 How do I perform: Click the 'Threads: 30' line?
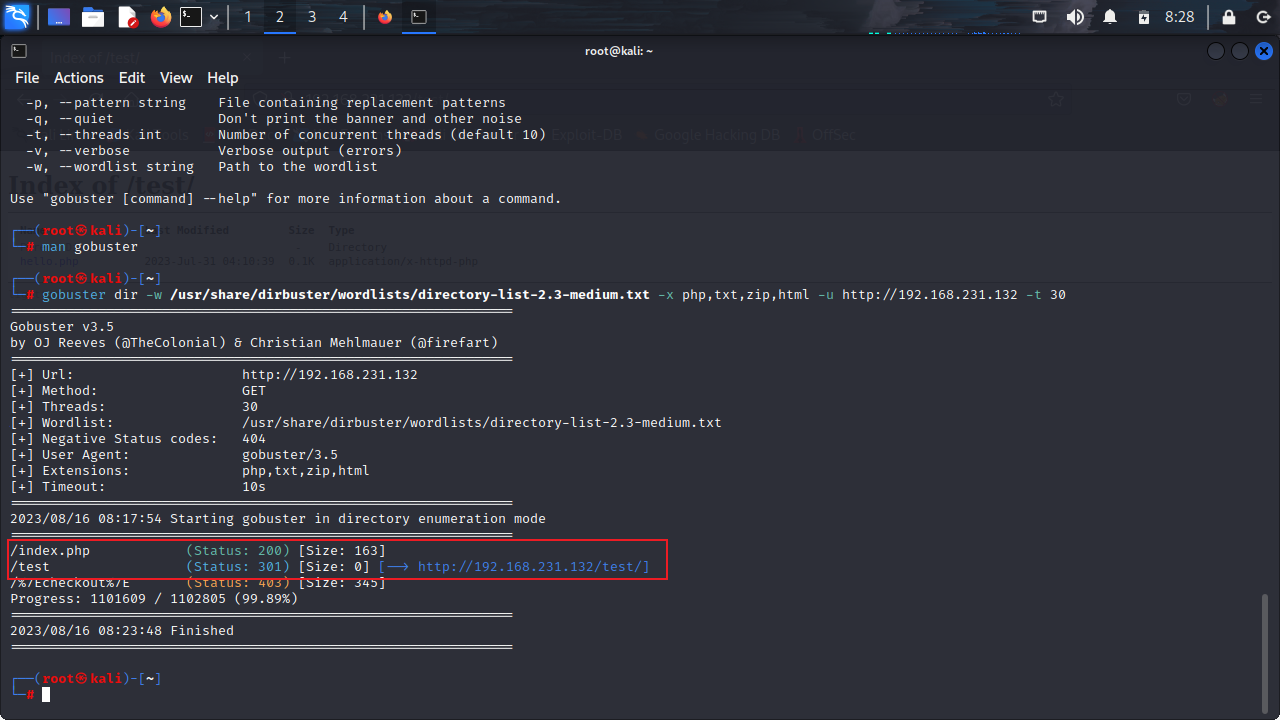point(134,407)
